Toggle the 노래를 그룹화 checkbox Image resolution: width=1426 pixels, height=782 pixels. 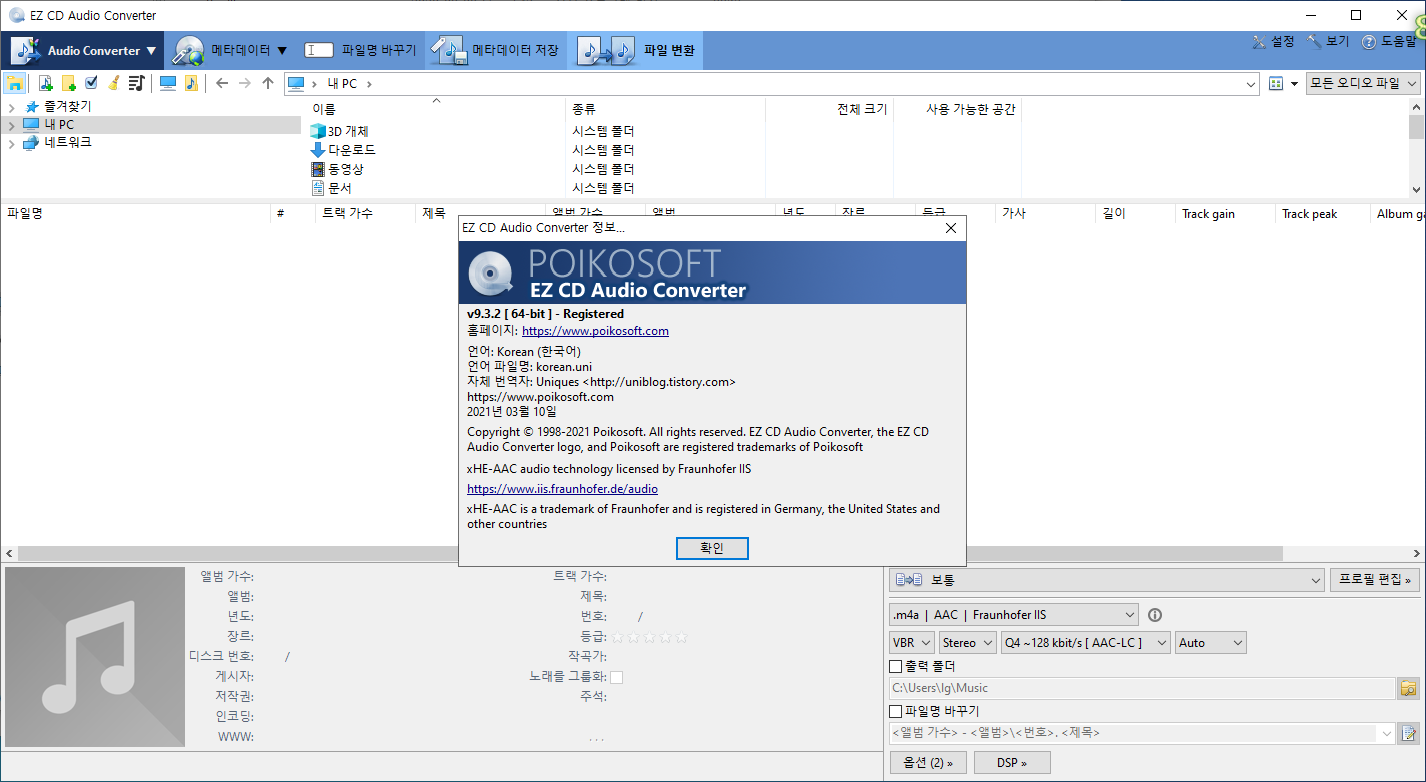(617, 677)
